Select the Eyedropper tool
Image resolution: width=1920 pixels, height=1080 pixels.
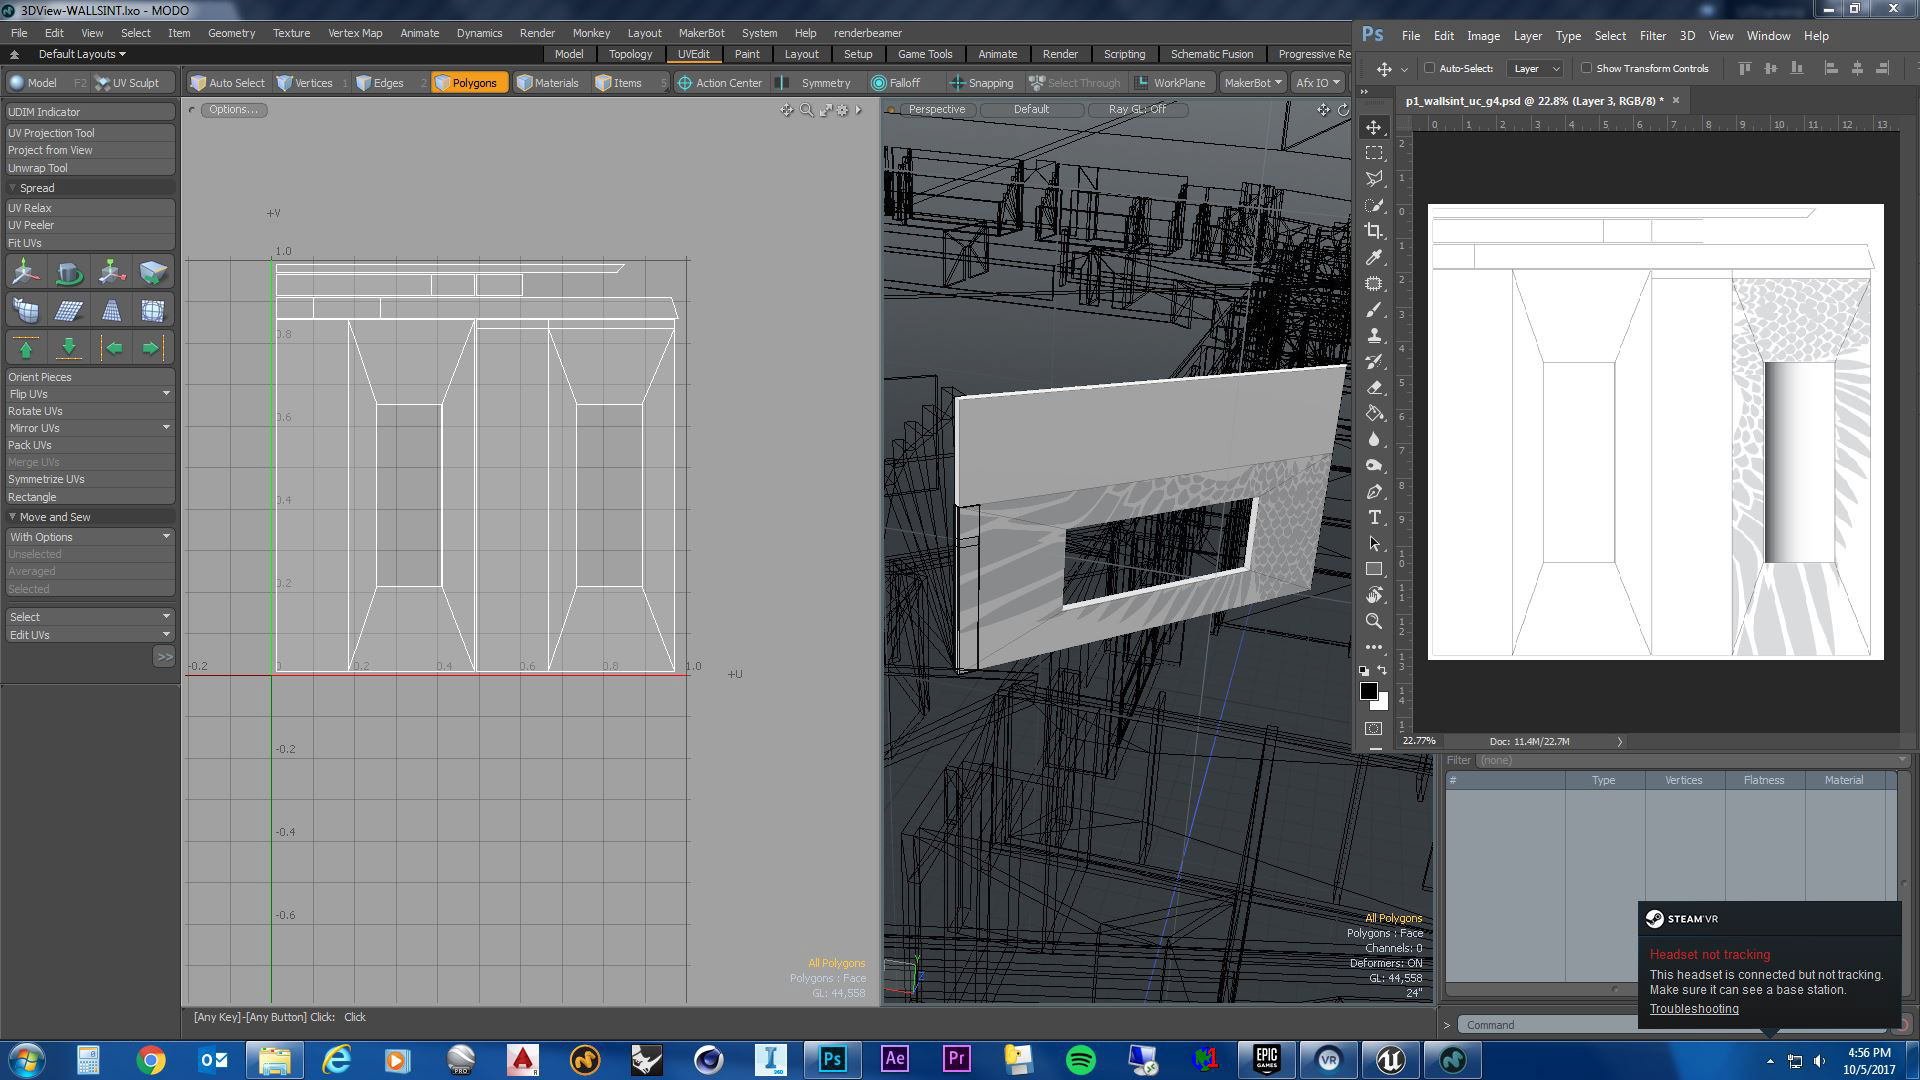click(x=1374, y=257)
